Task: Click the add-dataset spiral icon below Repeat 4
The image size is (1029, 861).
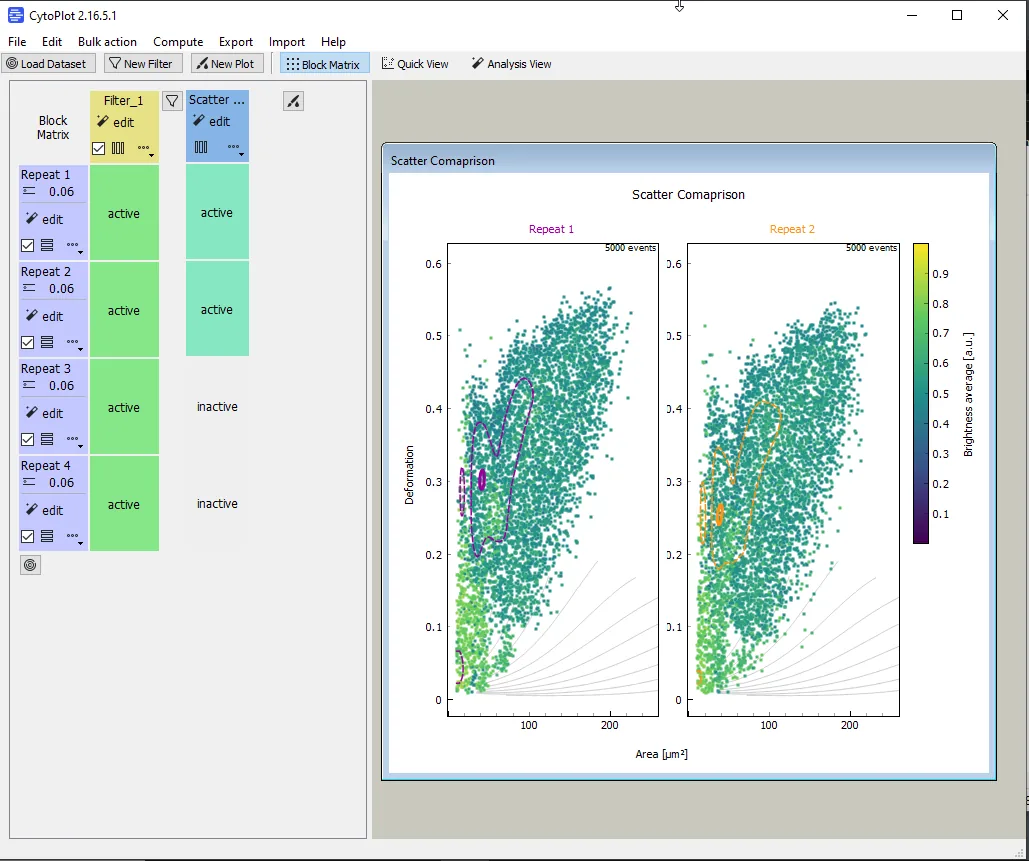Action: 30,565
